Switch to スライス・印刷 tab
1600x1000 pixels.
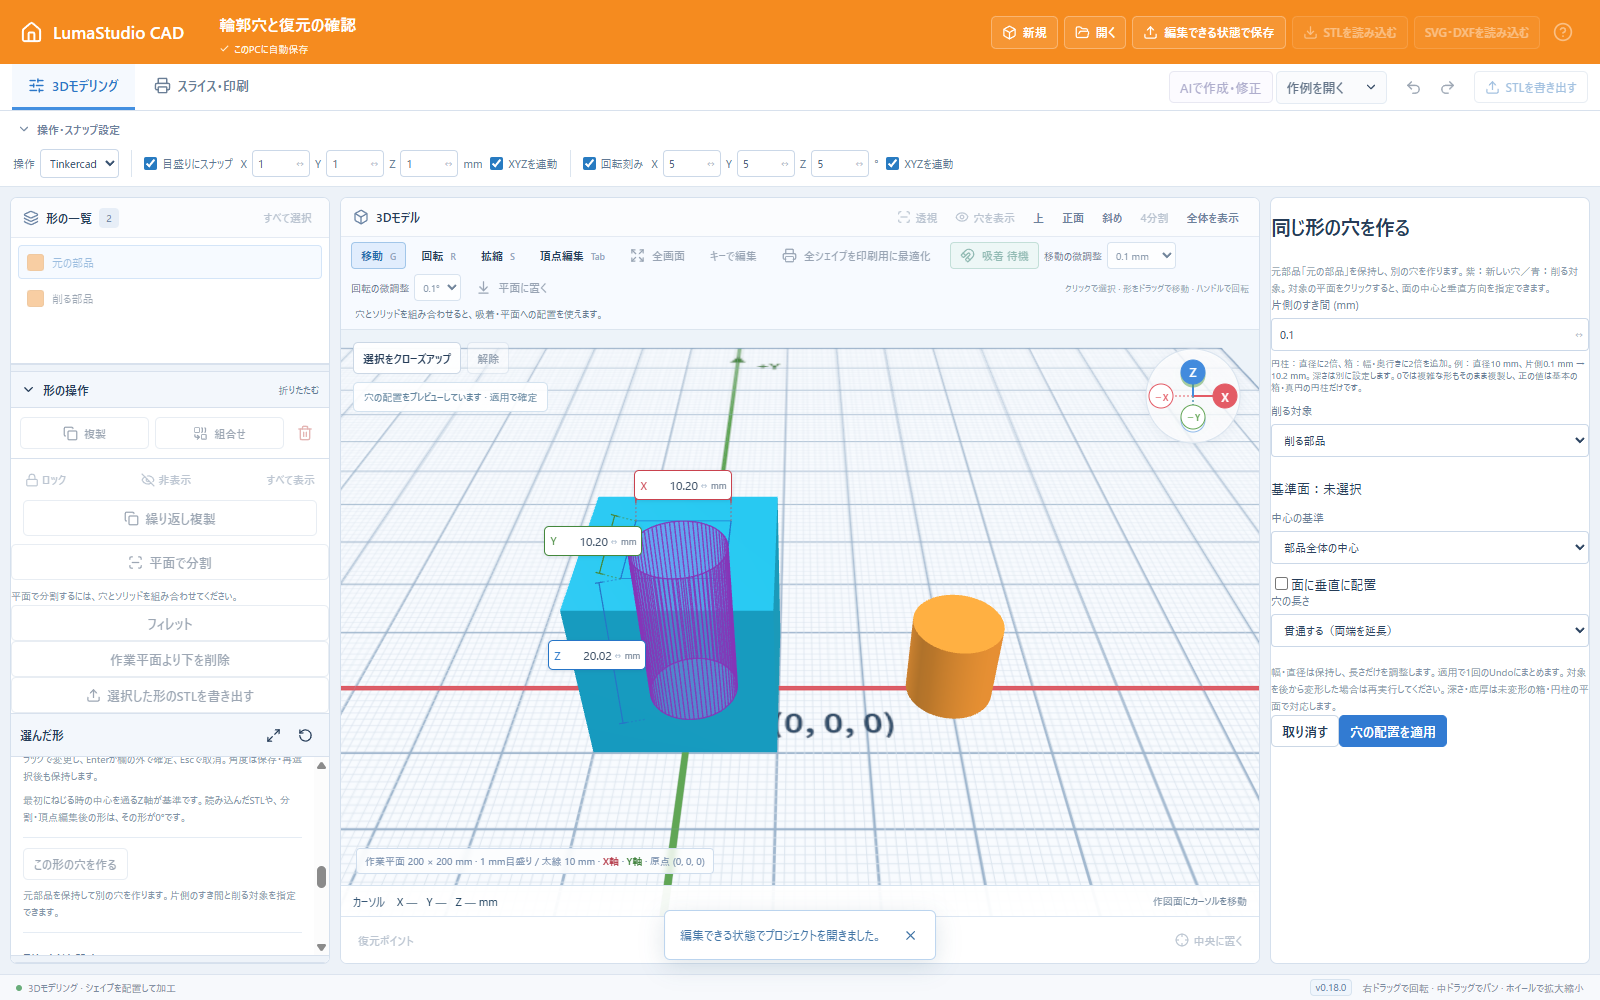click(x=201, y=87)
